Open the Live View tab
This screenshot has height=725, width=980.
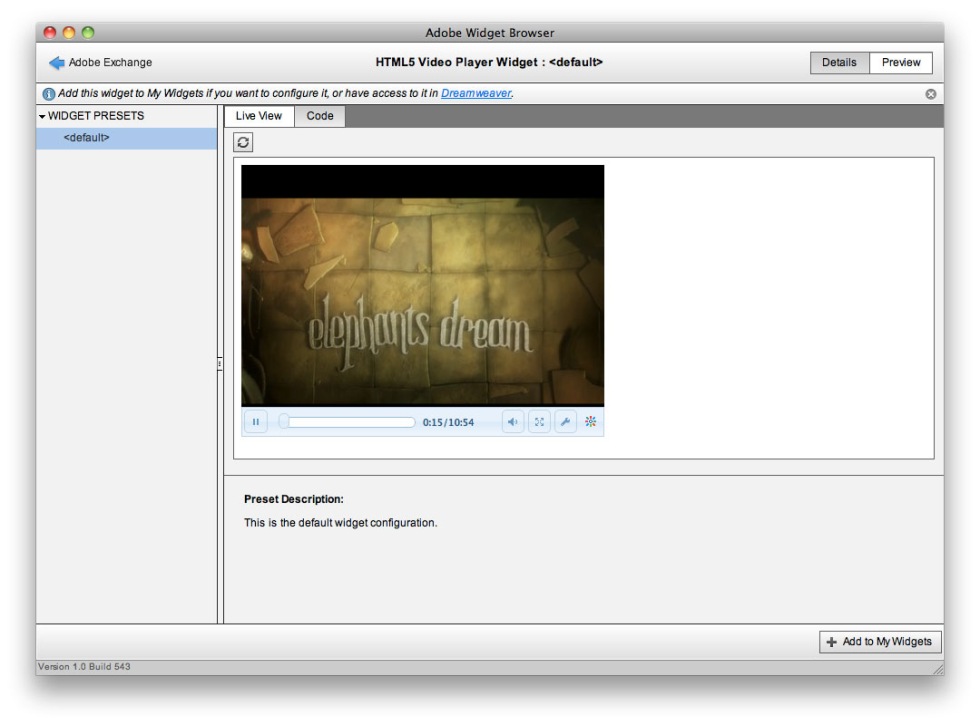[x=259, y=116]
